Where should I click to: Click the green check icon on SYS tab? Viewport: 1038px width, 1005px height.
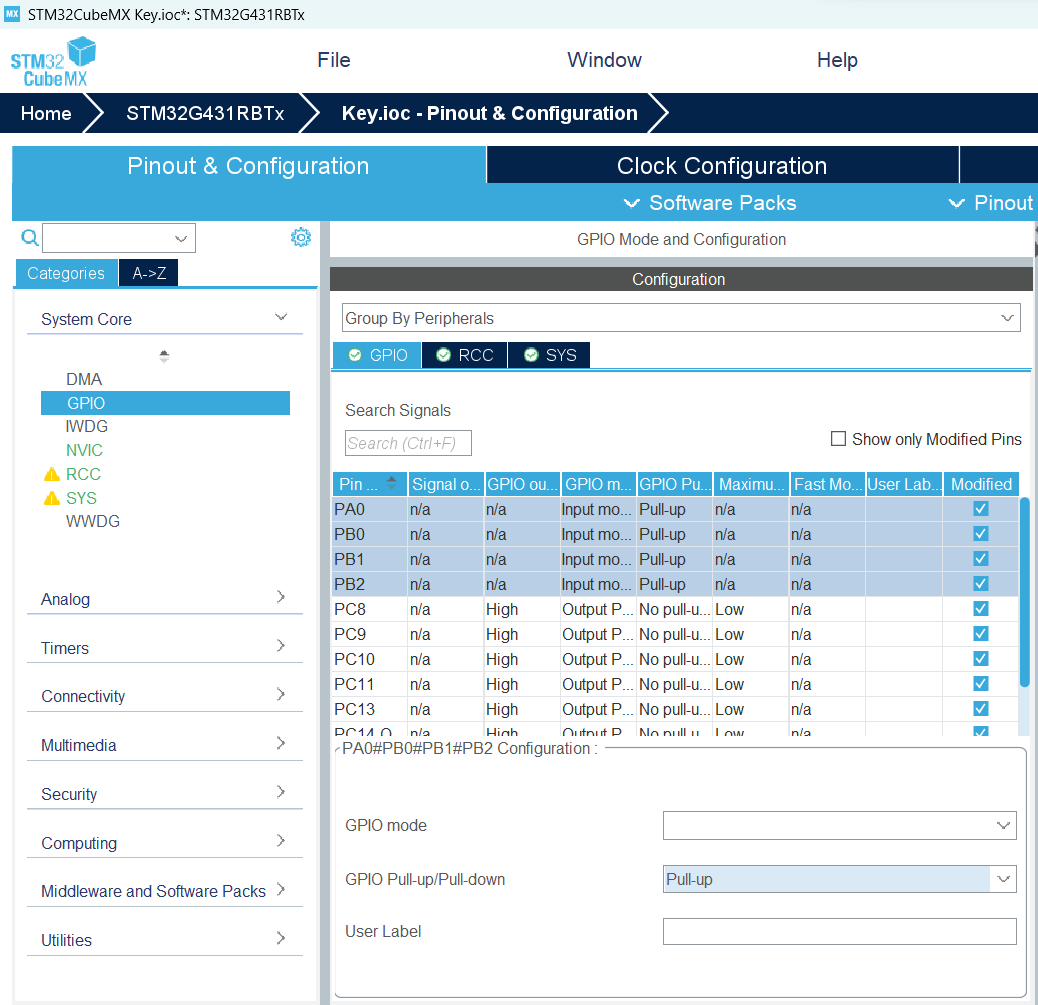[531, 355]
